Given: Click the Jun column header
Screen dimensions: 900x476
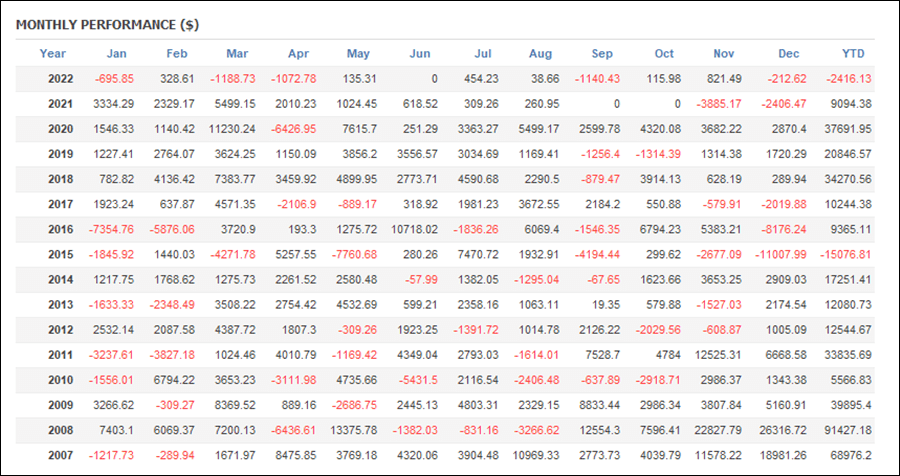Looking at the screenshot, I should pos(420,53).
